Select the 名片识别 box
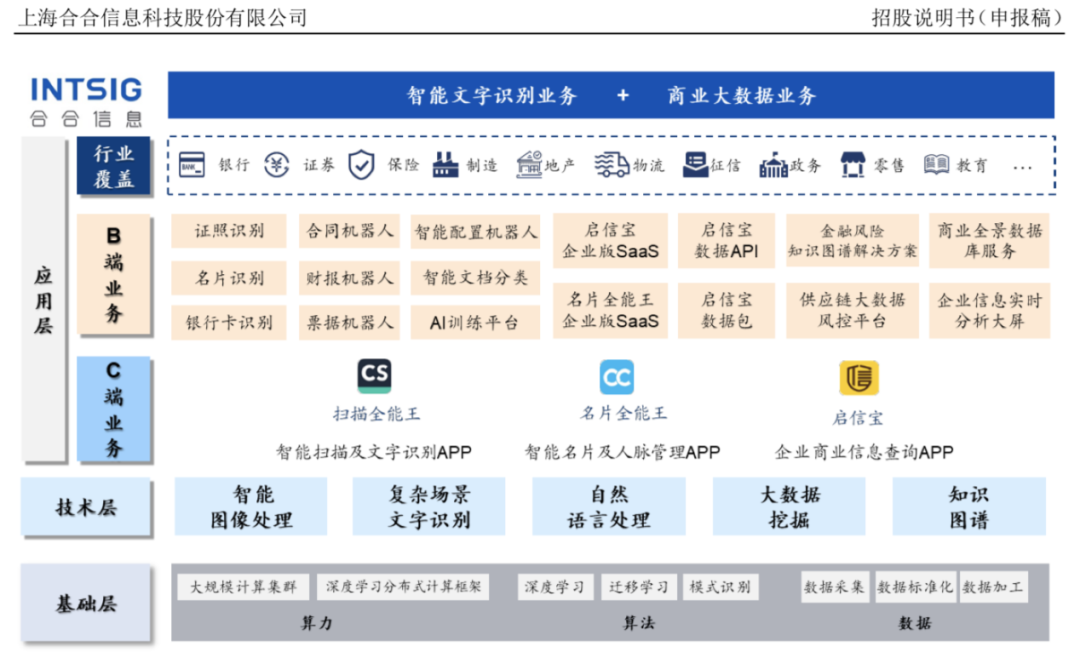 click(229, 277)
